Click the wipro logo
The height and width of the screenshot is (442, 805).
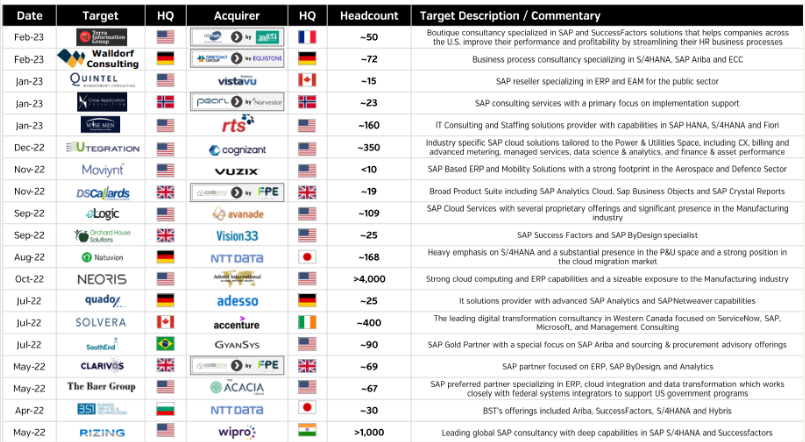pyautogui.click(x=237, y=432)
